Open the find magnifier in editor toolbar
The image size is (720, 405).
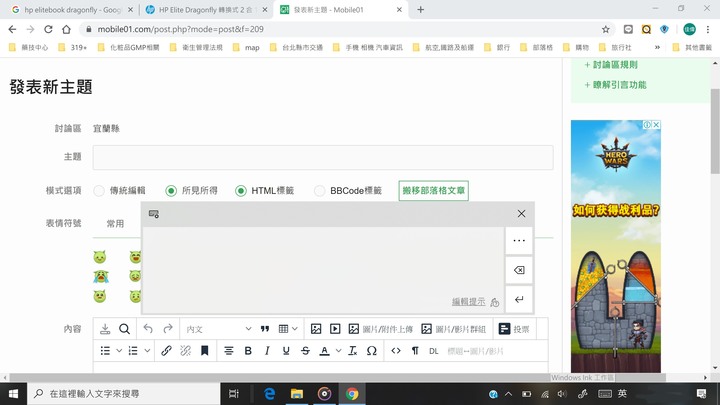[124, 329]
